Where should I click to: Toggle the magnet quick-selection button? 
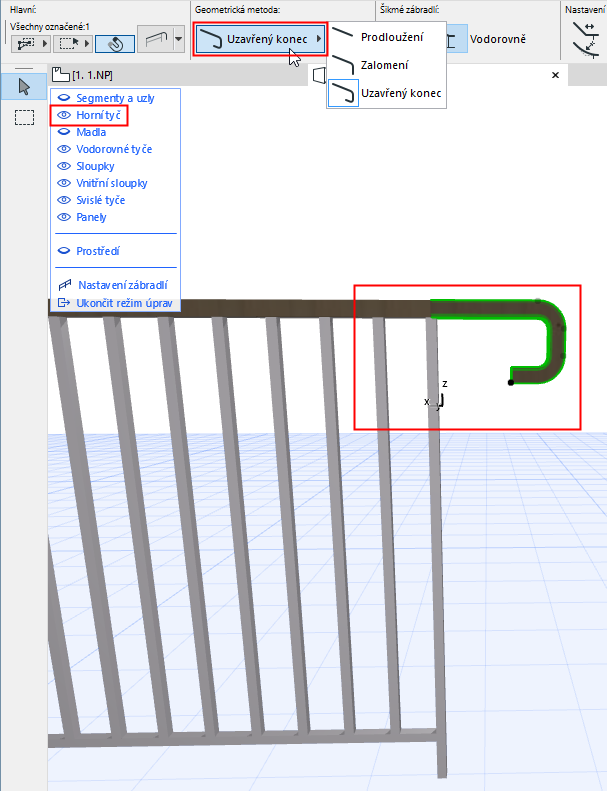pos(115,44)
